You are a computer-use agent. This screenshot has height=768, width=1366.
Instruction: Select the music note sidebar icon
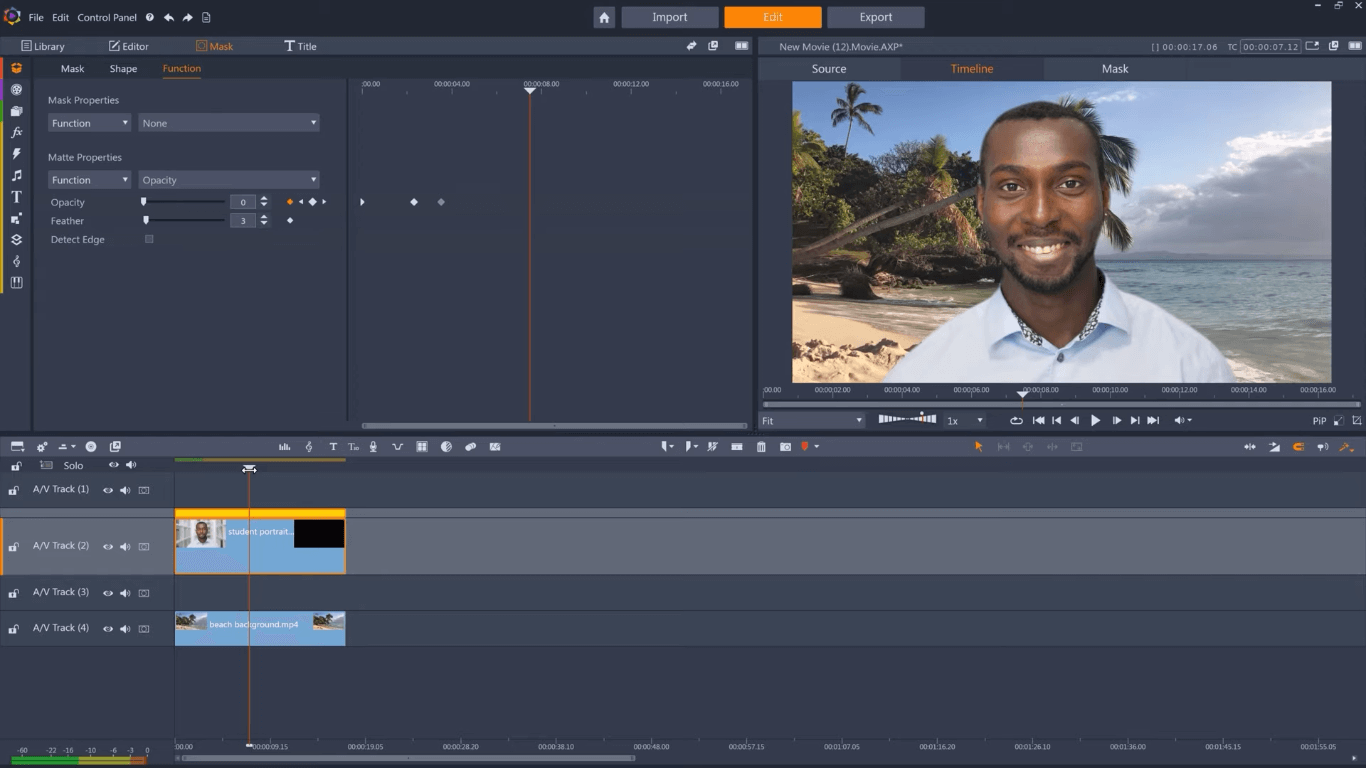click(16, 175)
